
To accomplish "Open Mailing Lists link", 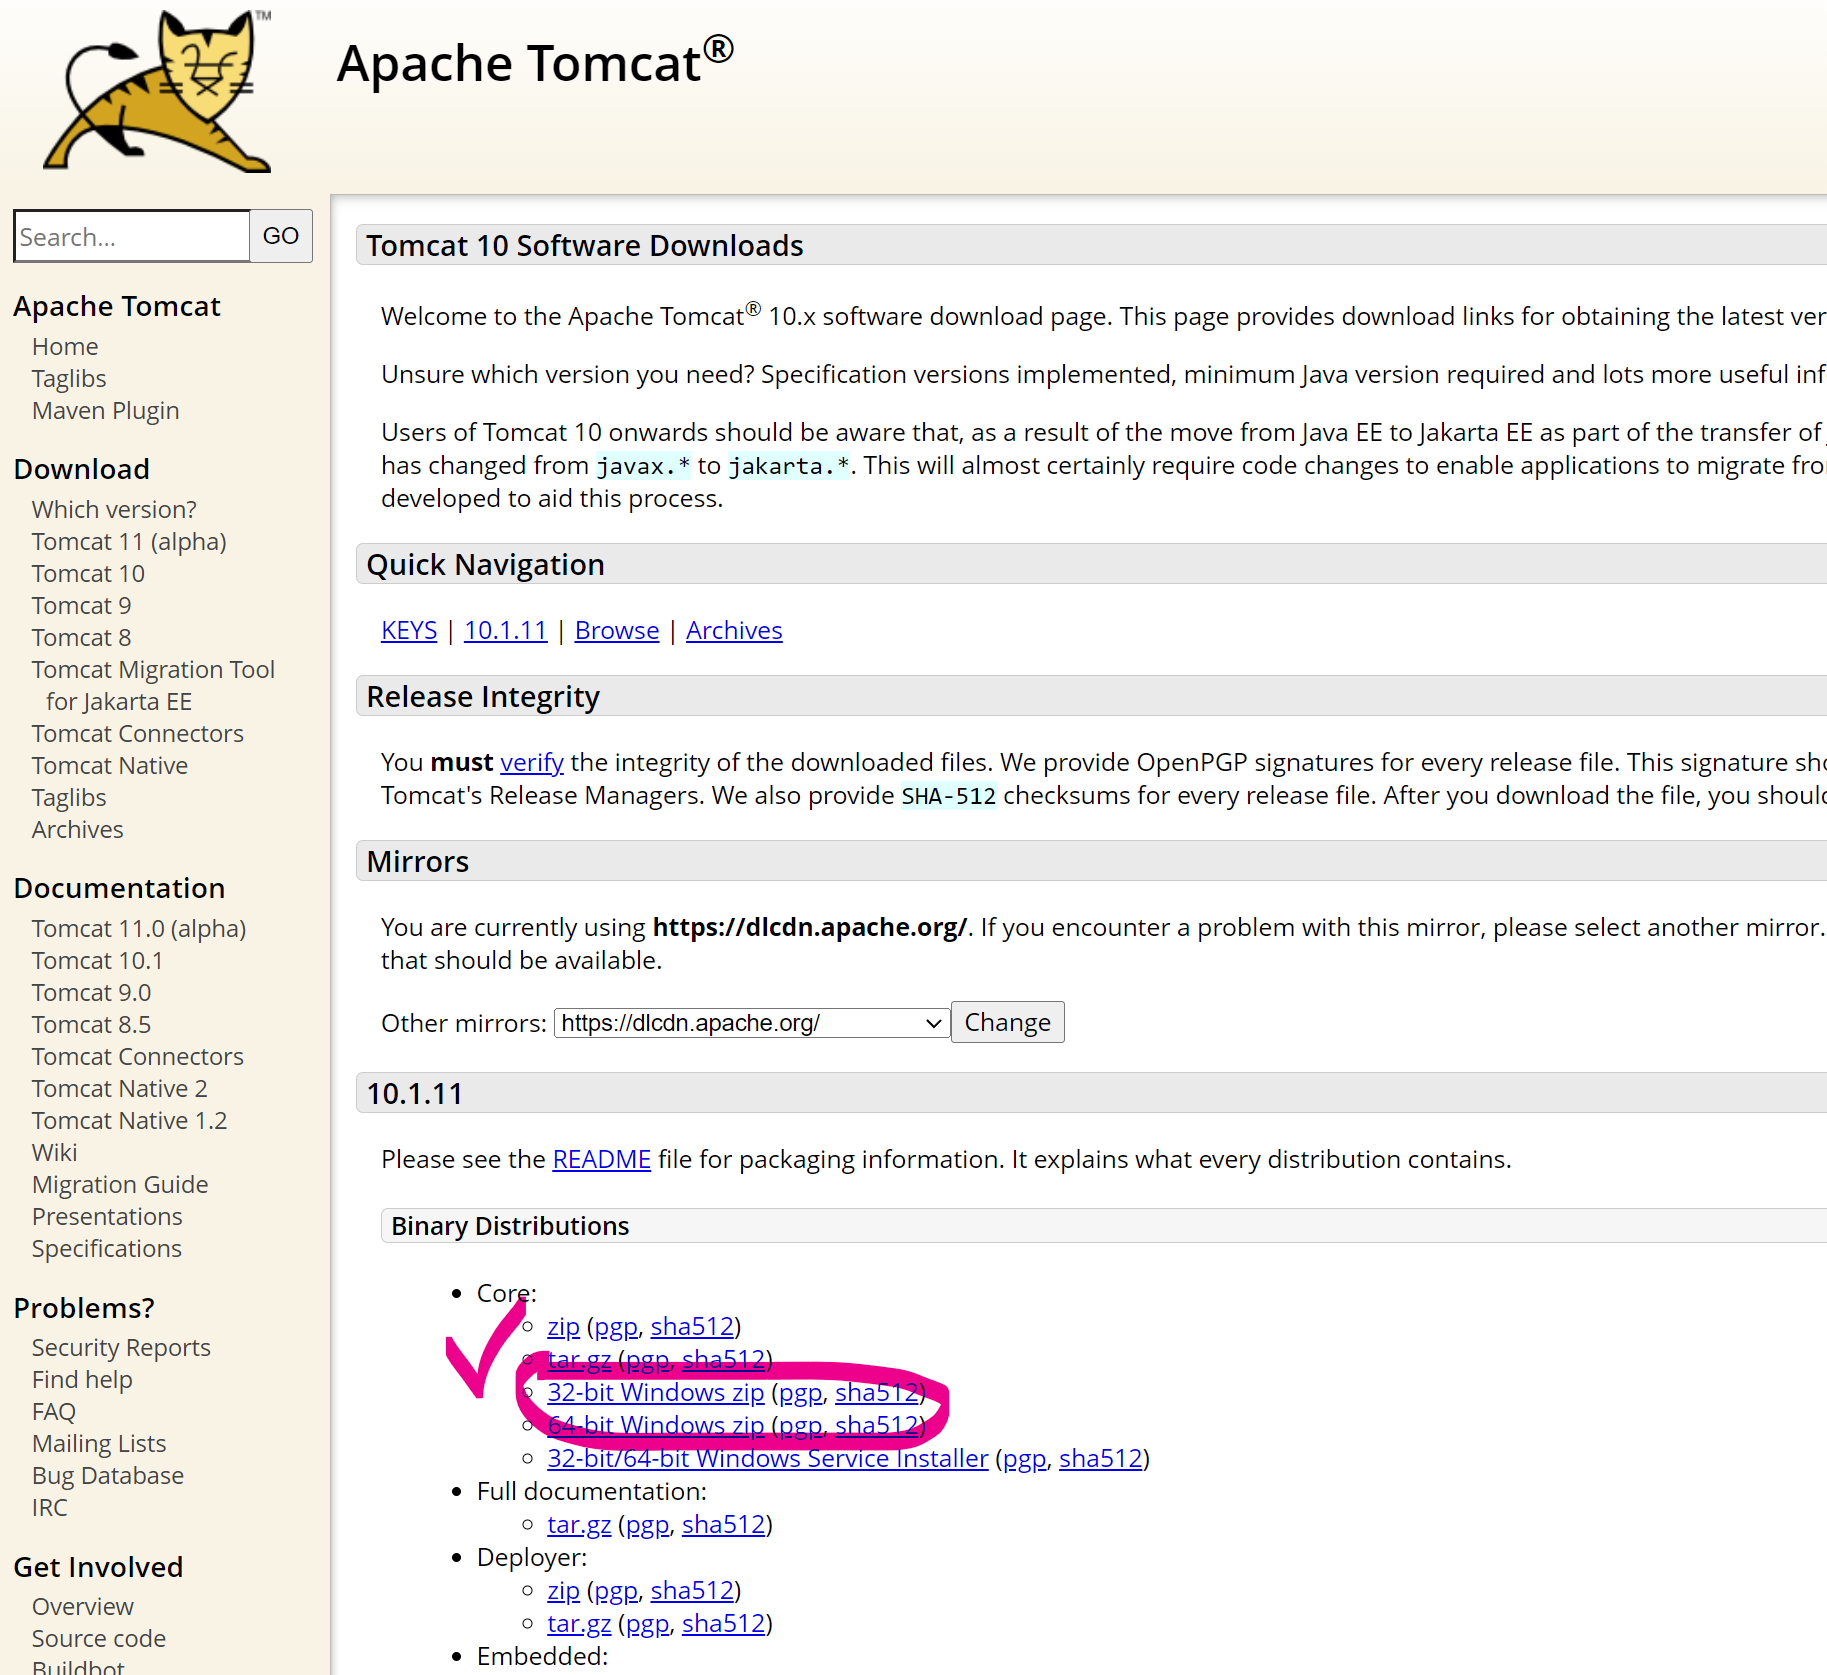I will (99, 1443).
